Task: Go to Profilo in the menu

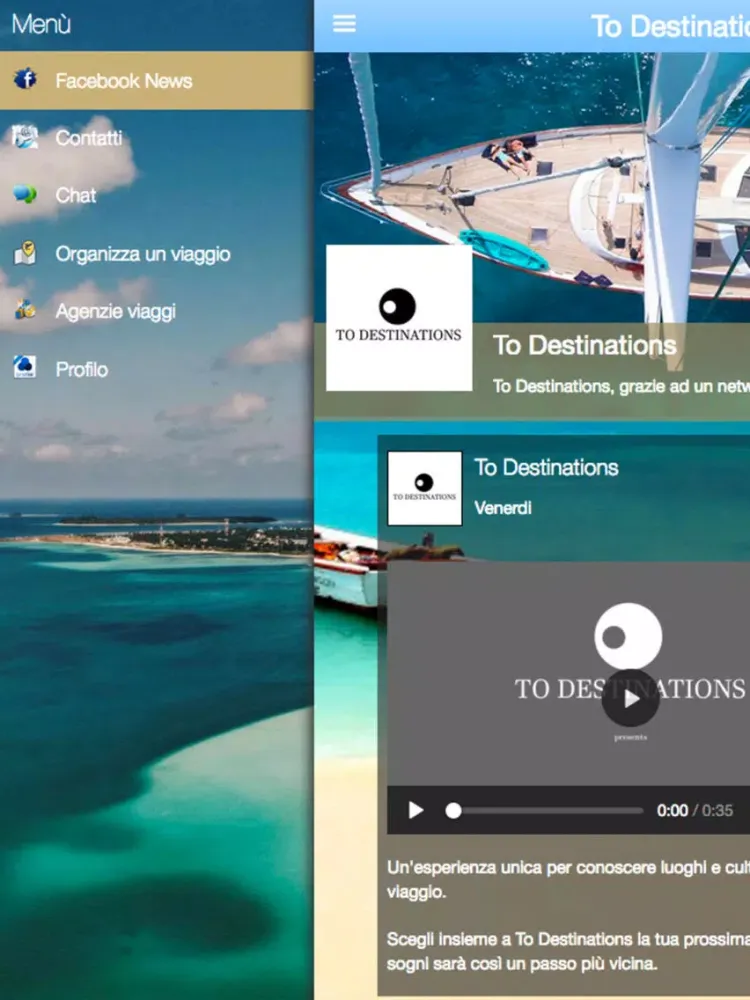Action: pyautogui.click(x=156, y=369)
